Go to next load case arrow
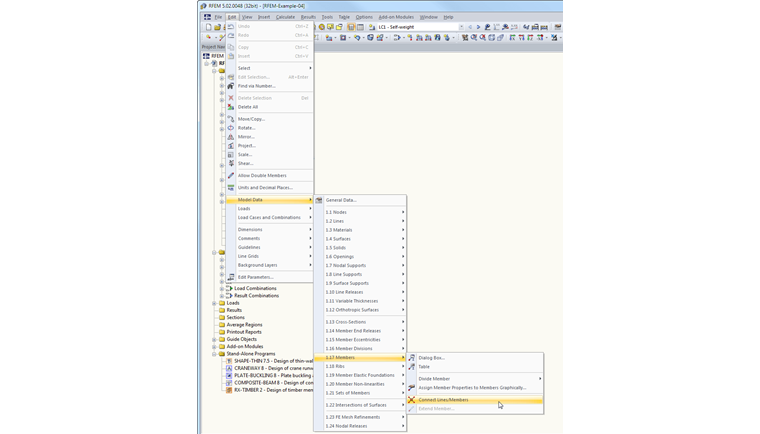 478,27
